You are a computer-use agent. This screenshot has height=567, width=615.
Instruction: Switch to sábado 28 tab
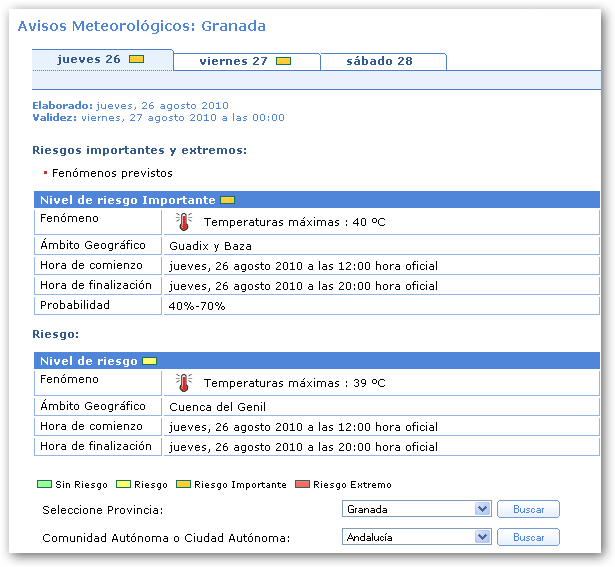coord(379,62)
